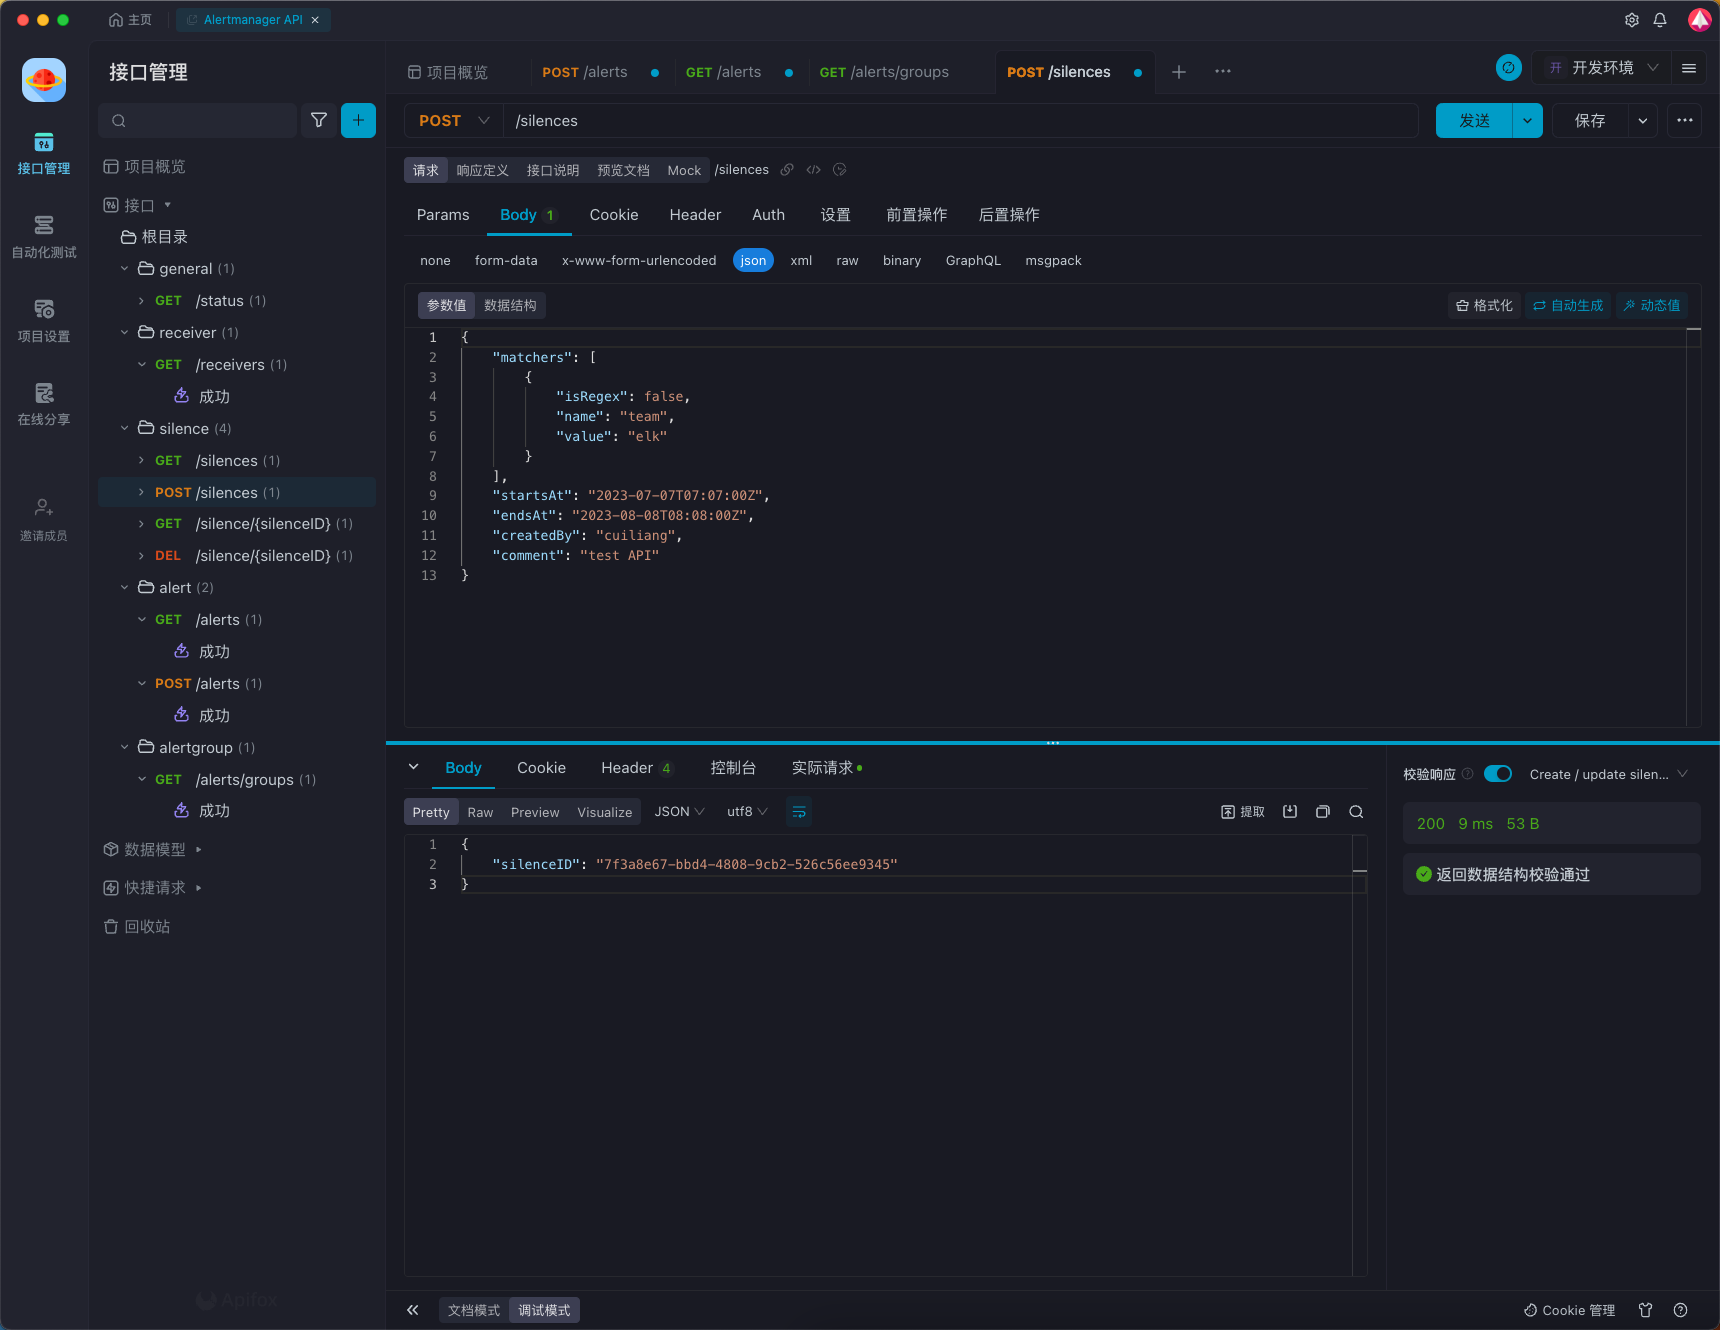Screen dimensions: 1720x1330
Task: Open the POST method dropdown
Action: 454,120
